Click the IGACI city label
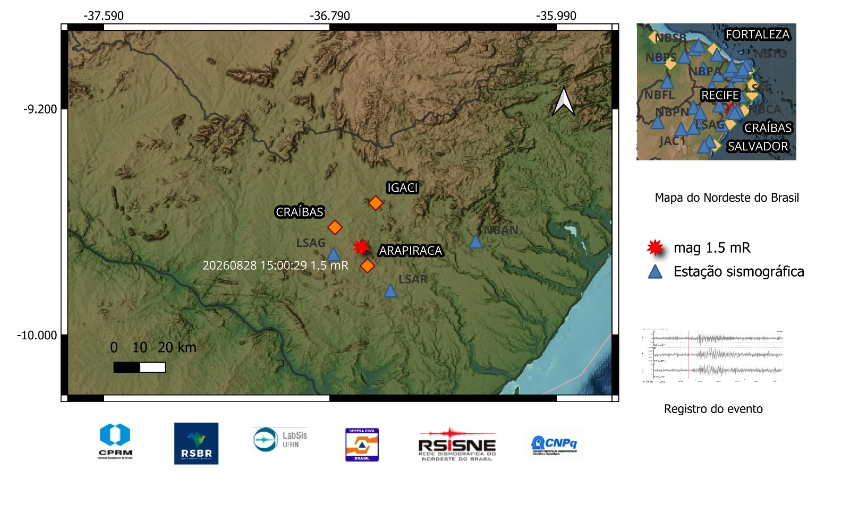The width and height of the screenshot is (850, 505). (402, 187)
